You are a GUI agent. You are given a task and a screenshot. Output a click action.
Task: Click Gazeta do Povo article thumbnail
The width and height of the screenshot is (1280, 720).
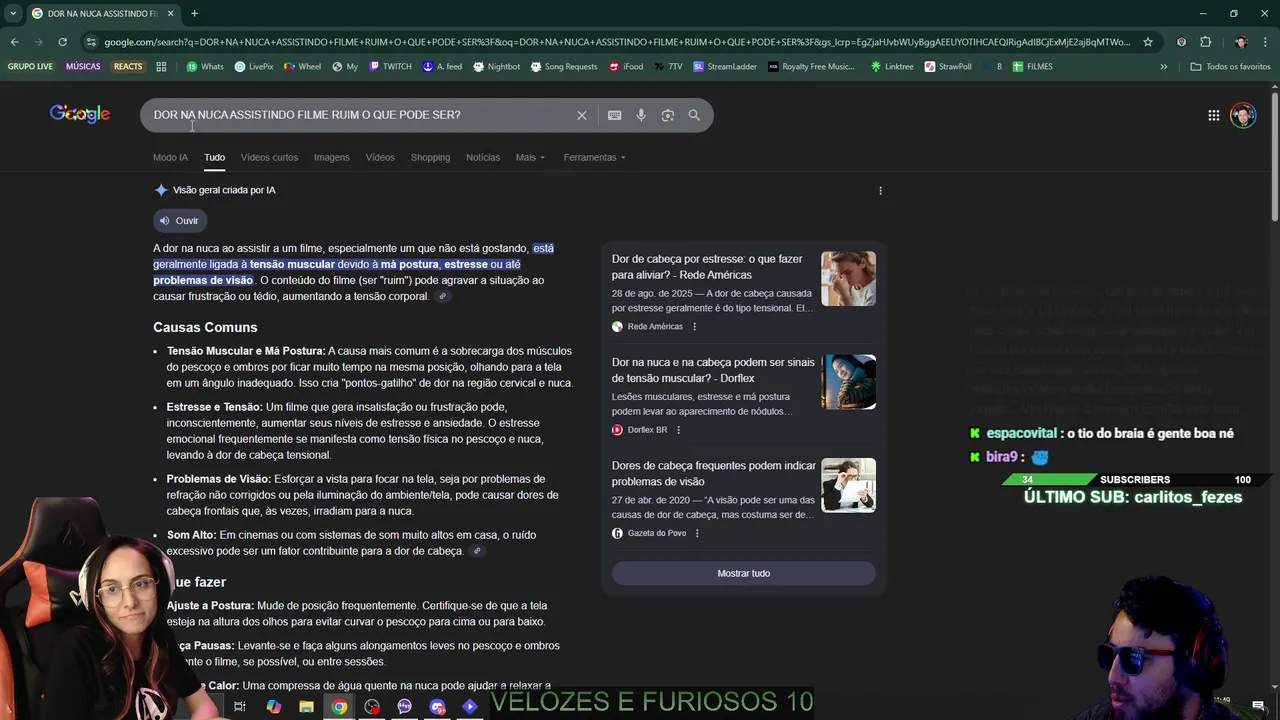(848, 485)
